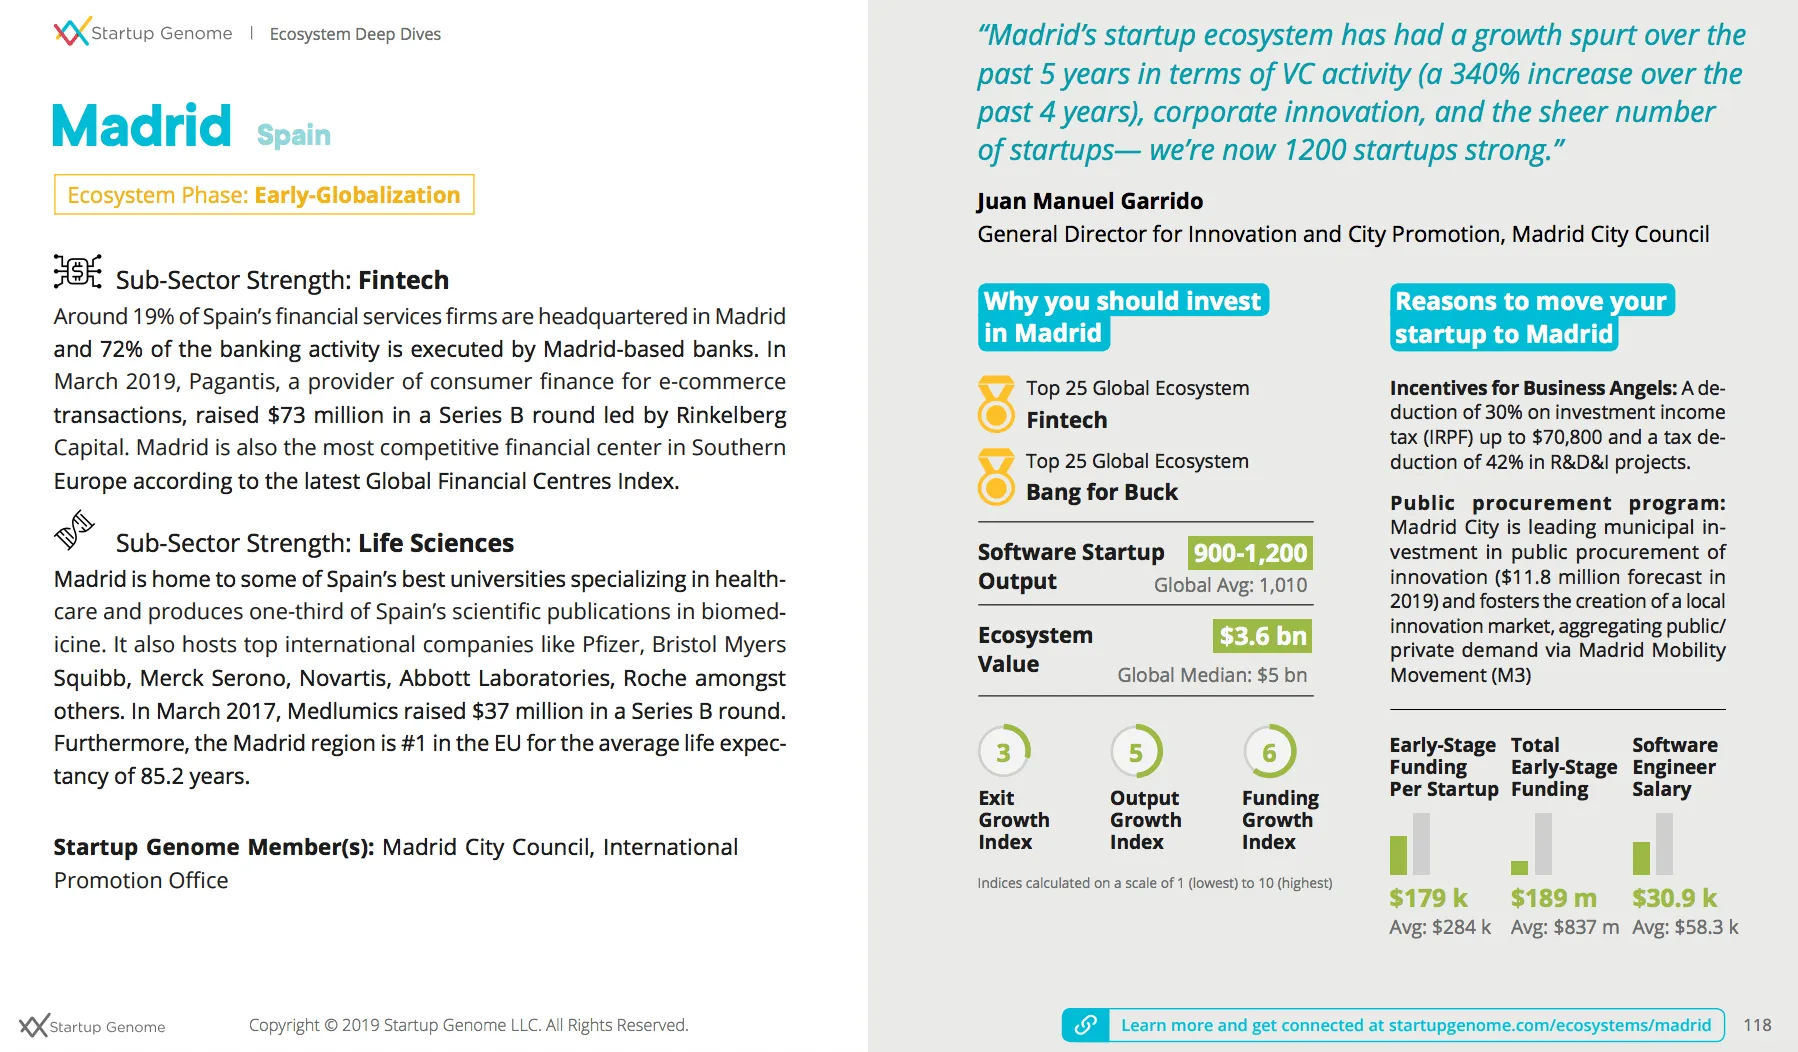The height and width of the screenshot is (1052, 1798).
Task: Click the footer Startup Genome logo
Action: point(92,1026)
